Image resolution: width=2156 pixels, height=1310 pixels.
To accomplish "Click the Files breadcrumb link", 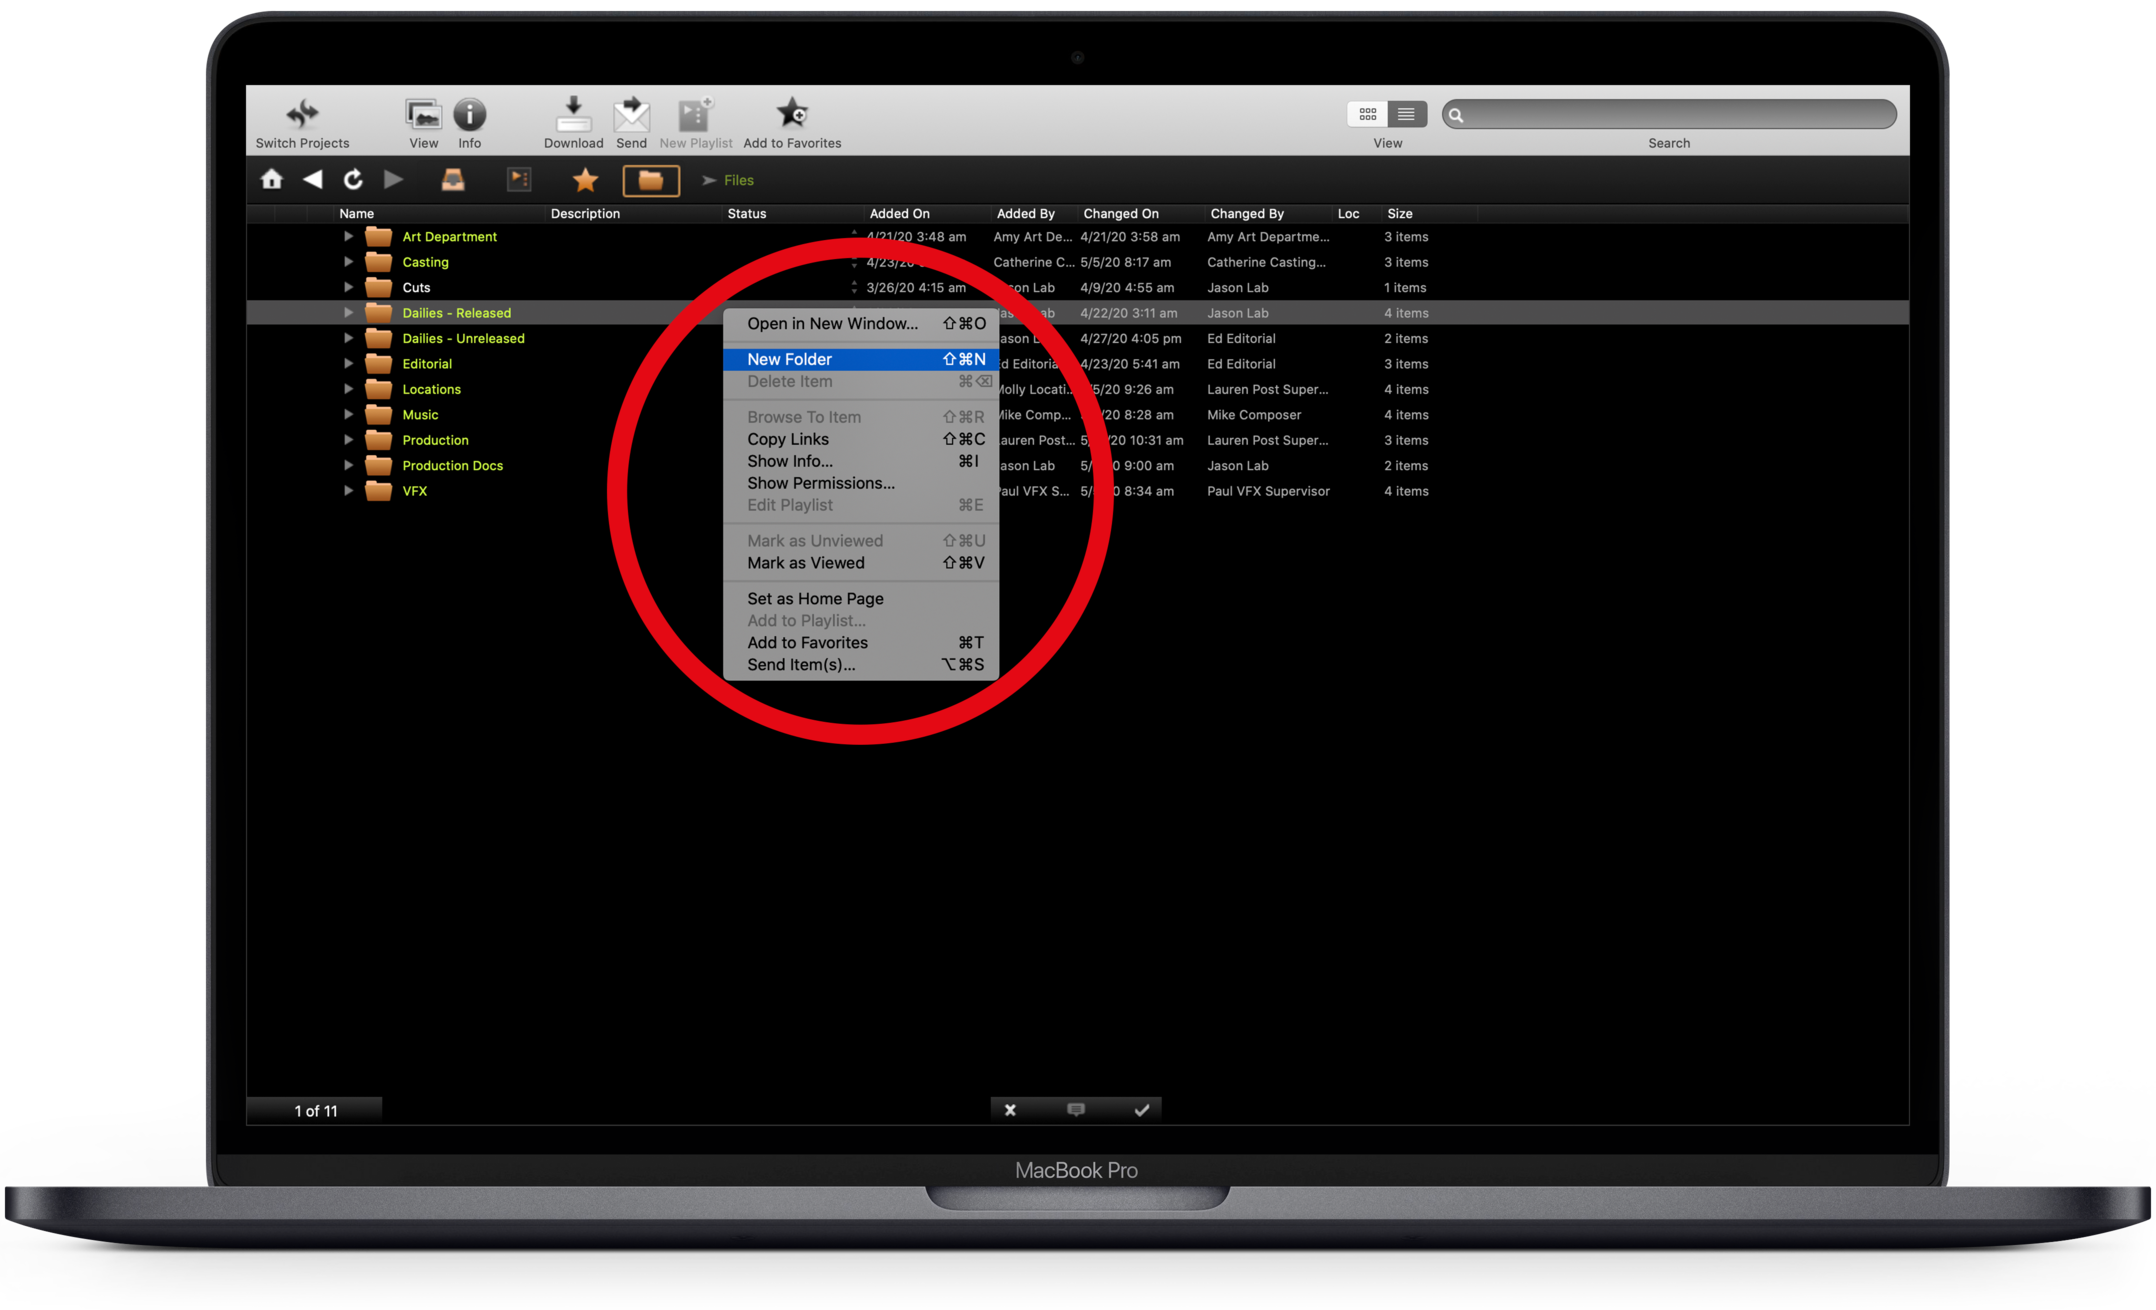I will coord(739,180).
